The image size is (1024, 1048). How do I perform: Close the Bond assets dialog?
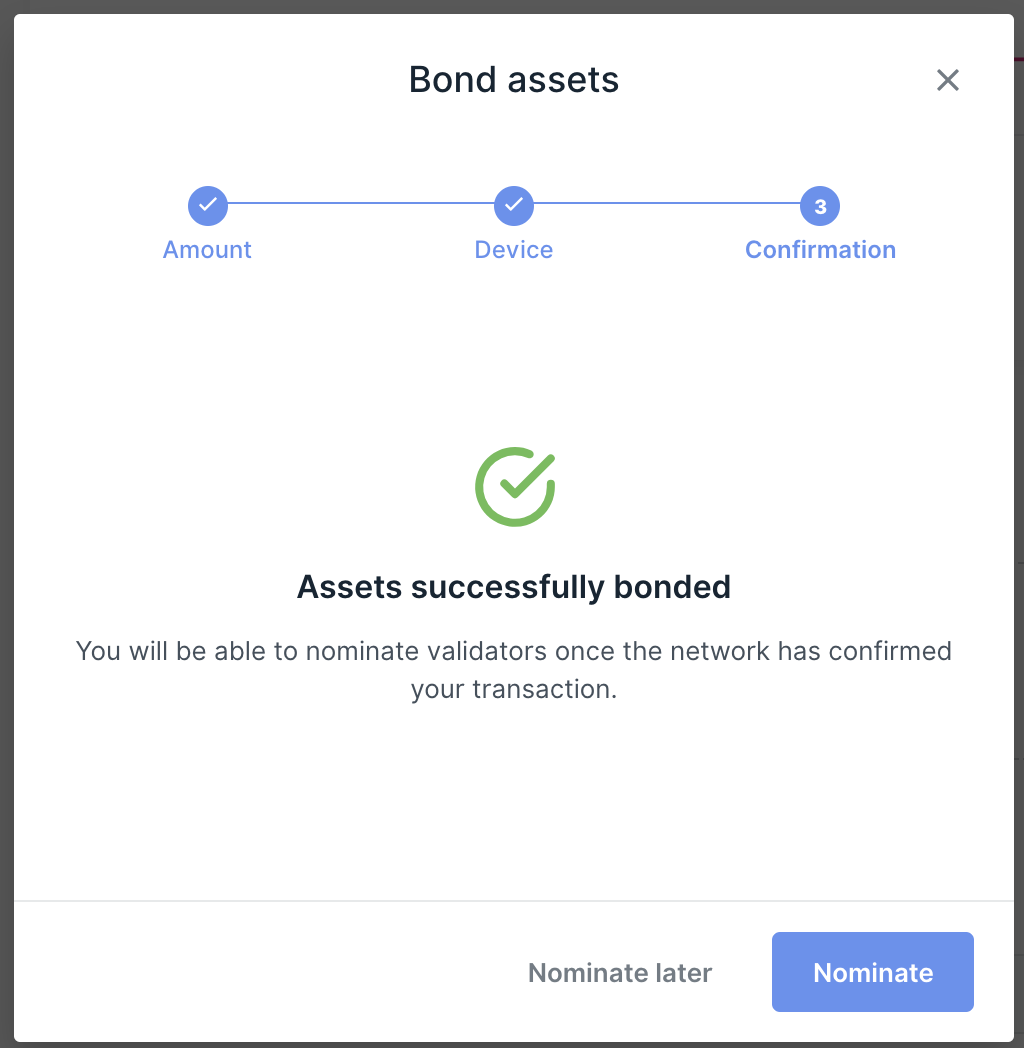point(948,80)
